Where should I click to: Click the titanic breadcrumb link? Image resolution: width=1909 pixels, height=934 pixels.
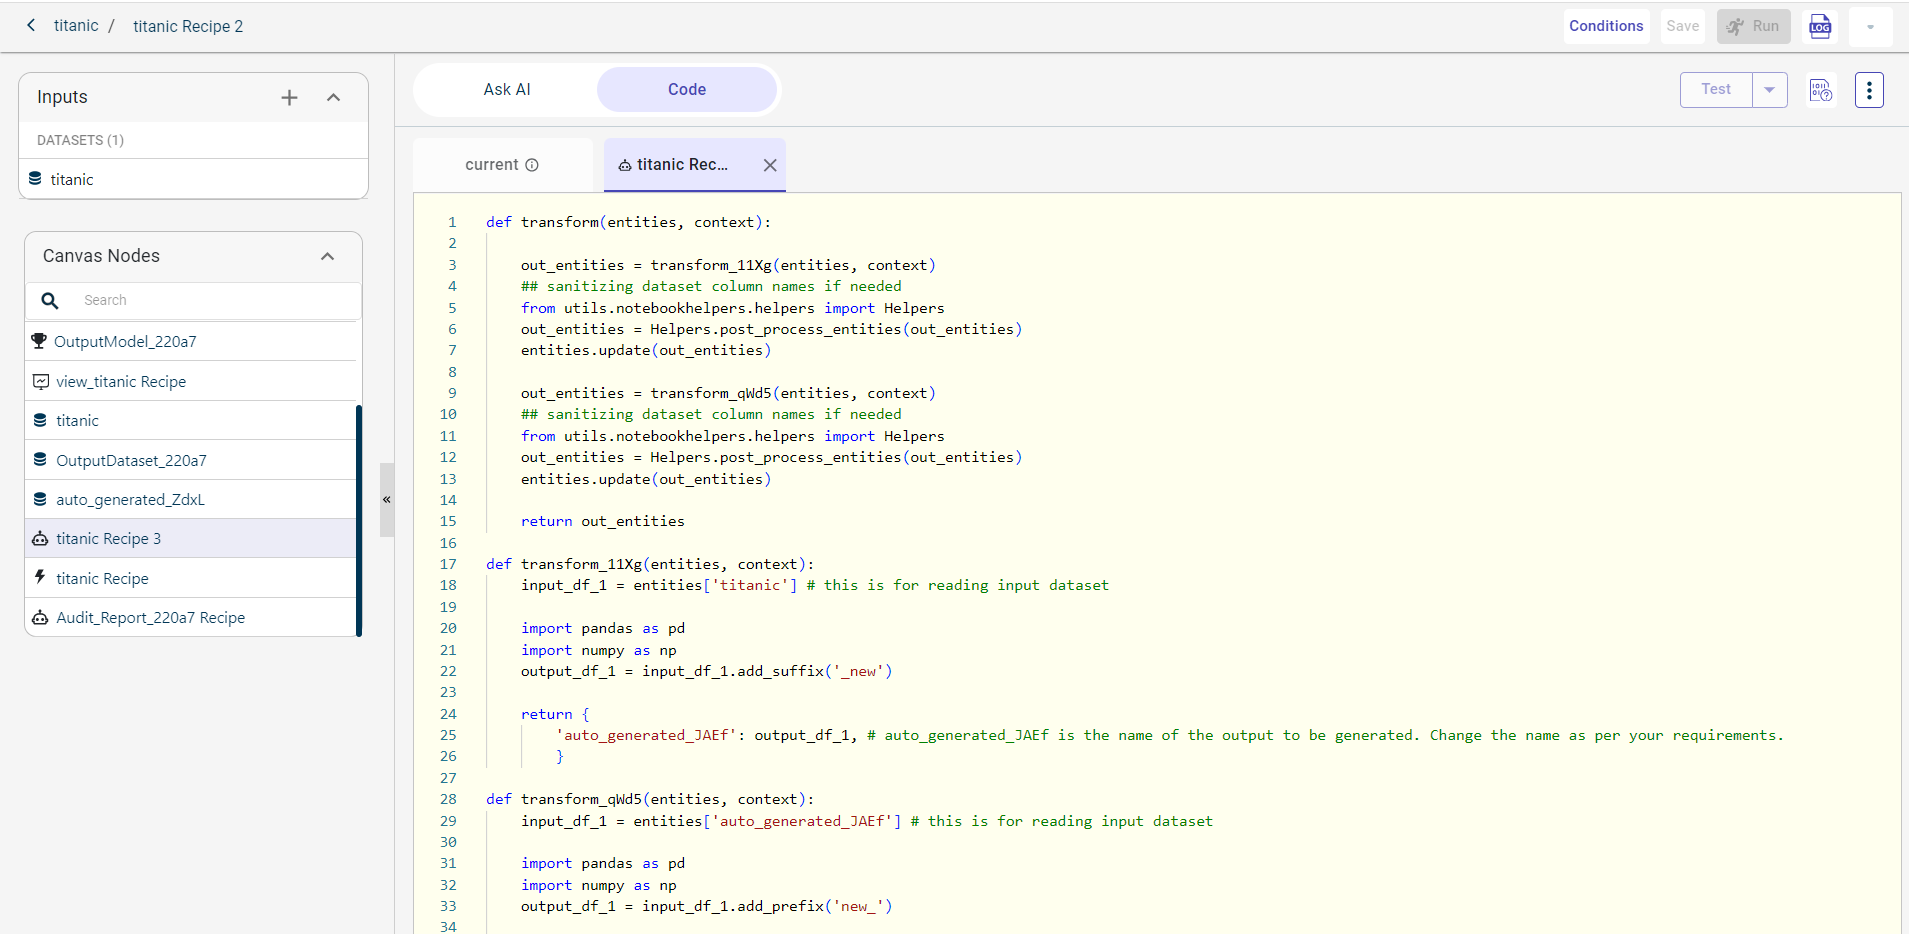point(76,26)
